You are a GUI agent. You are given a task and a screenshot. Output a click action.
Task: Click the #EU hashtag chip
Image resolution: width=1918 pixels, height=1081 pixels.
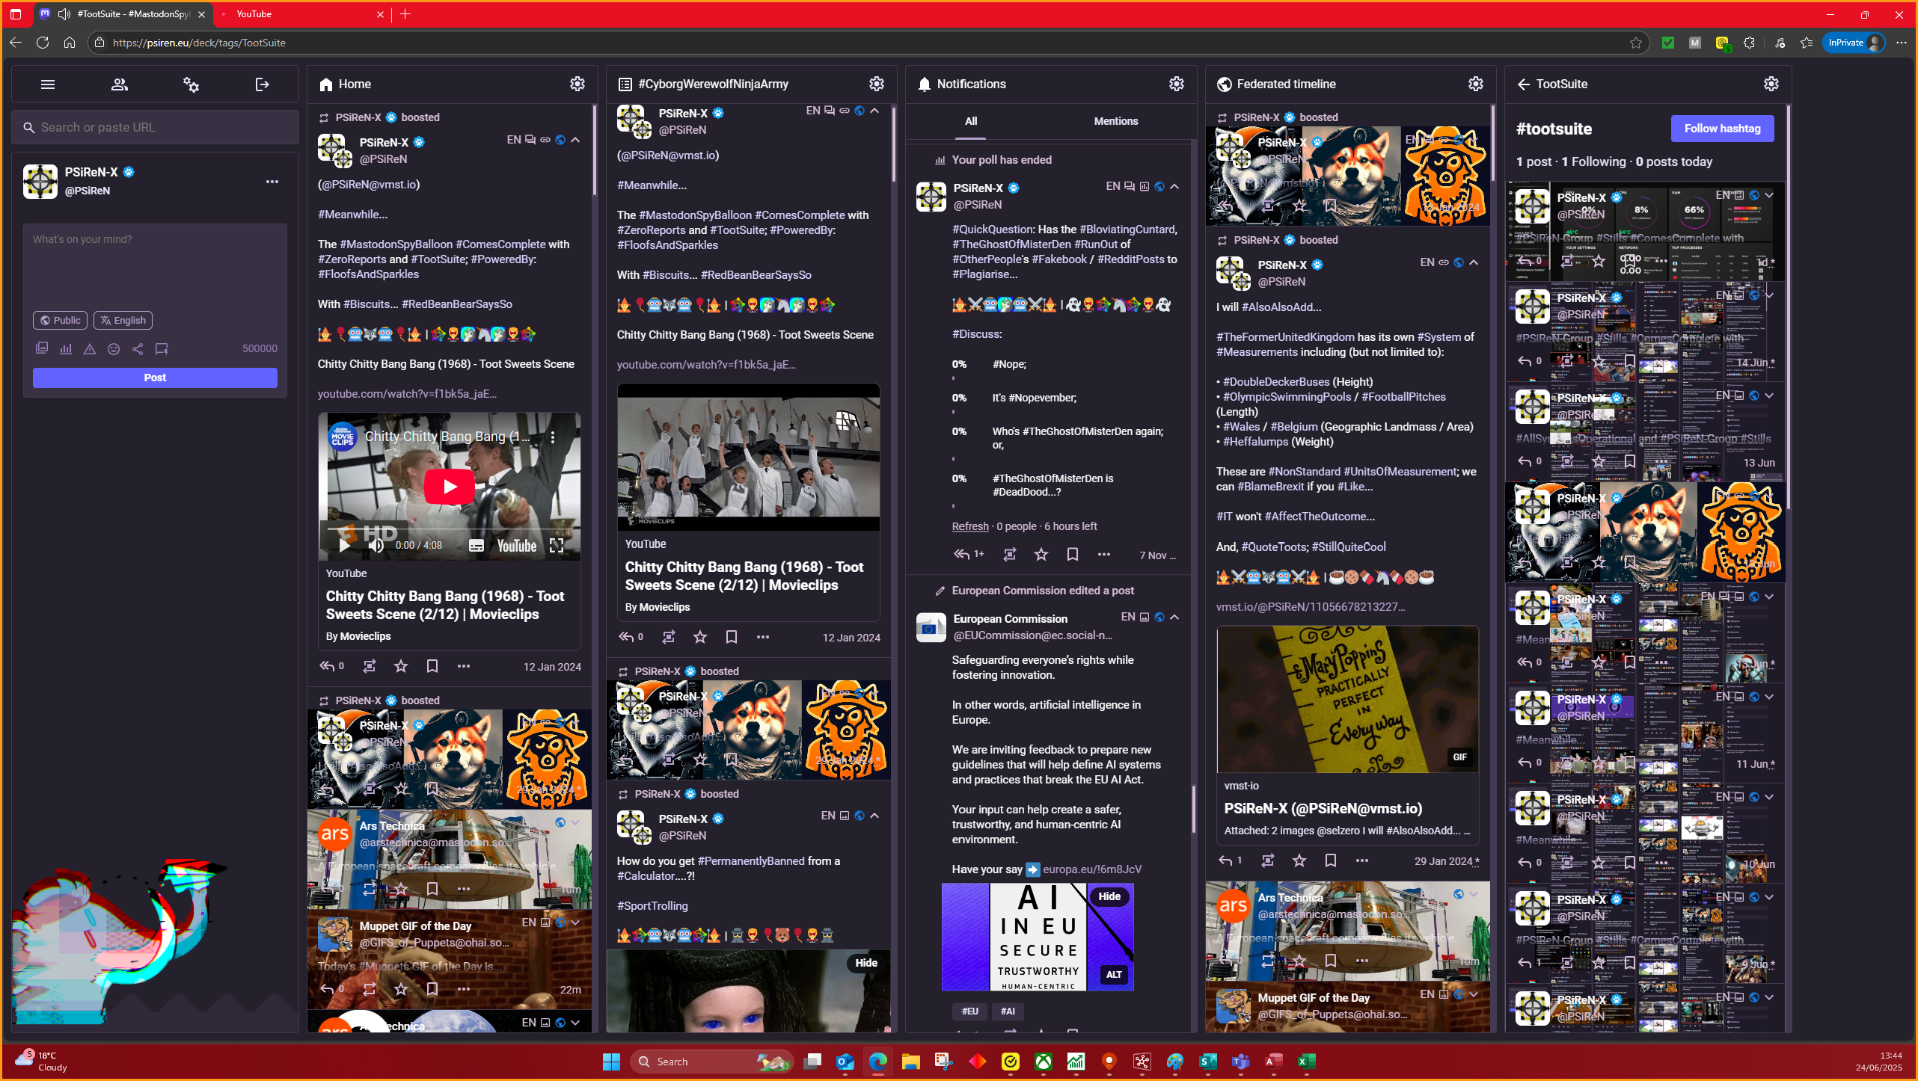click(x=969, y=1011)
